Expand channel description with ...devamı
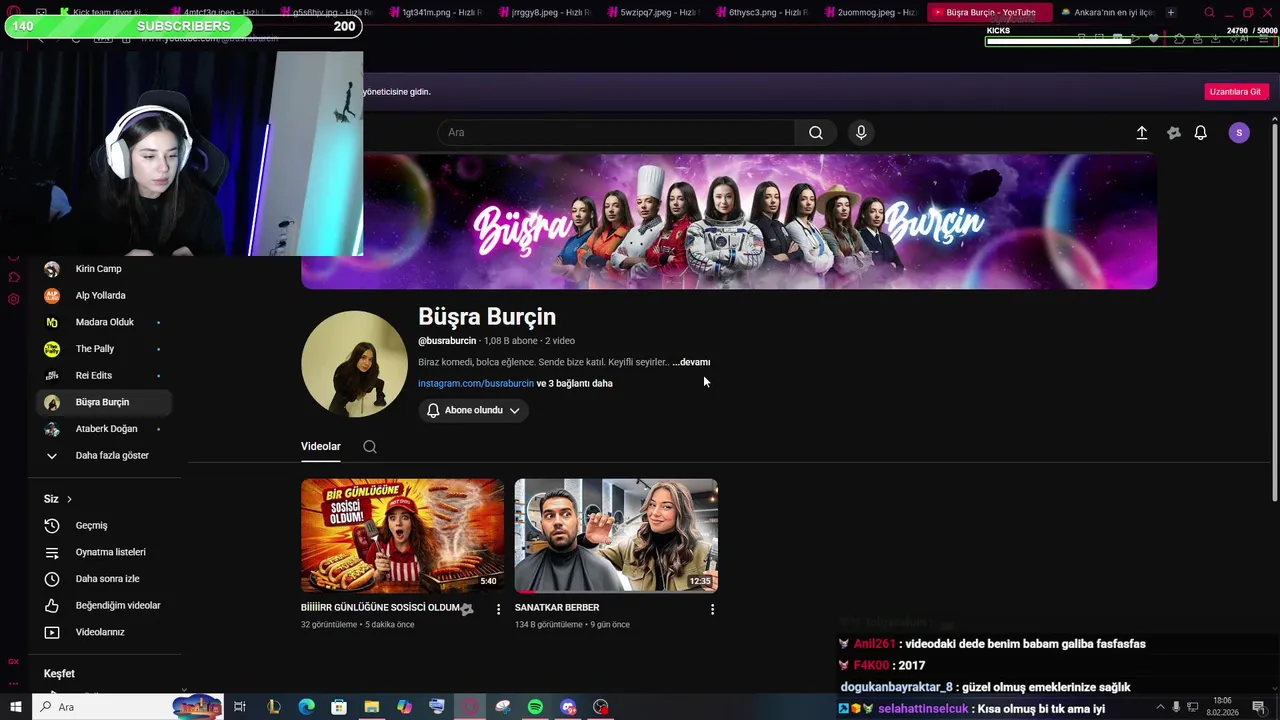This screenshot has height=720, width=1280. click(691, 362)
